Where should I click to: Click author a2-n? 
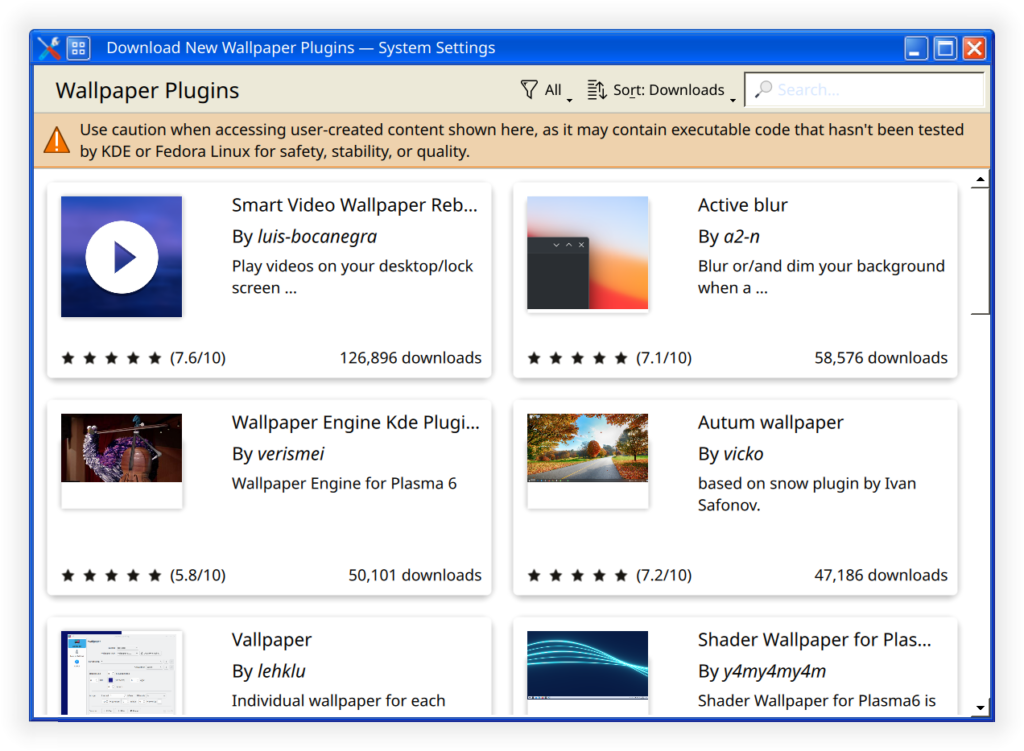click(741, 236)
